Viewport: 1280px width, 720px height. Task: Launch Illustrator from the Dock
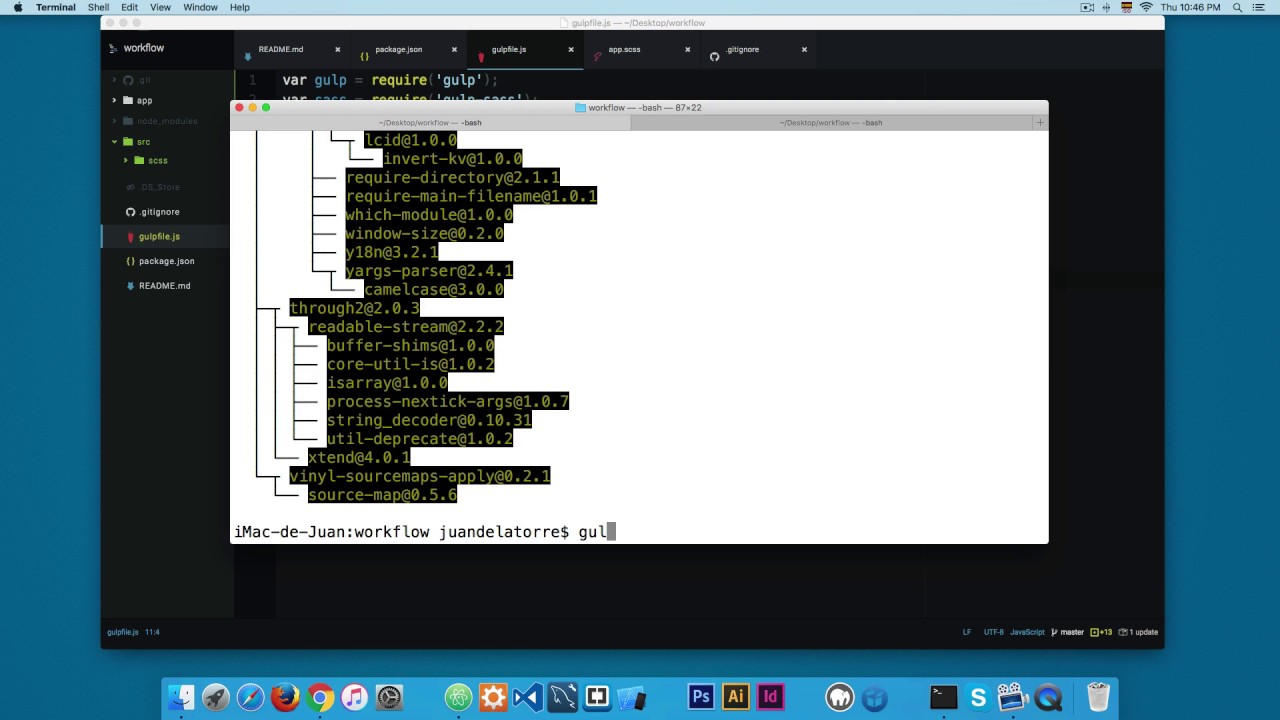point(736,697)
